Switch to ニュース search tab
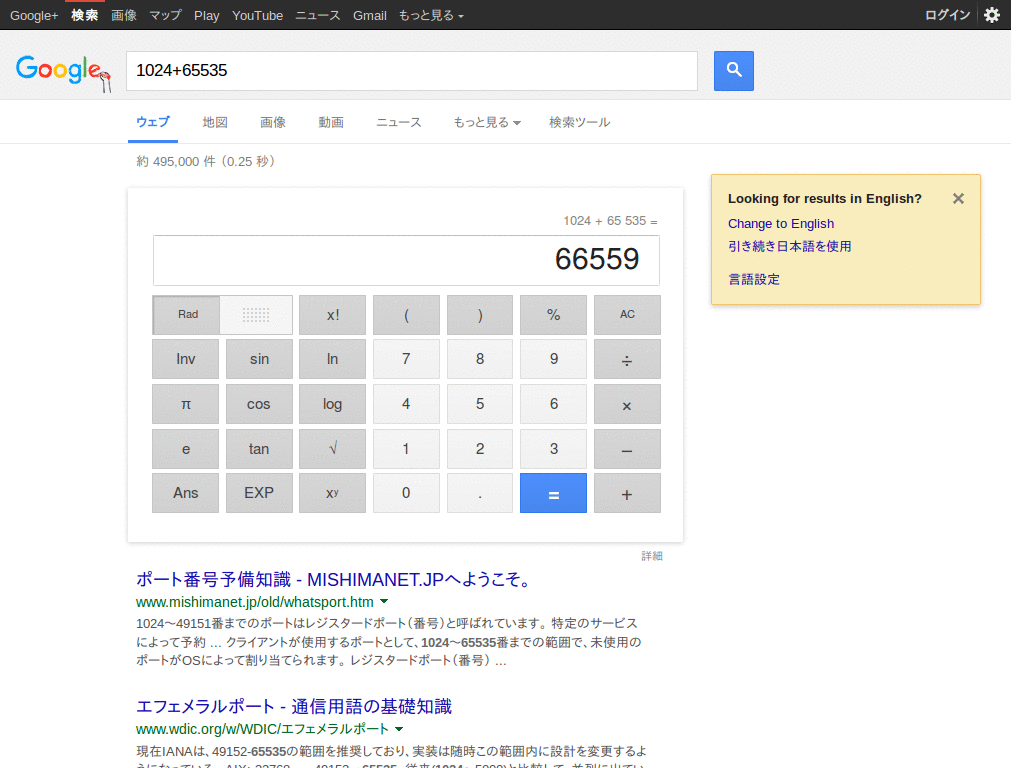 coord(399,122)
